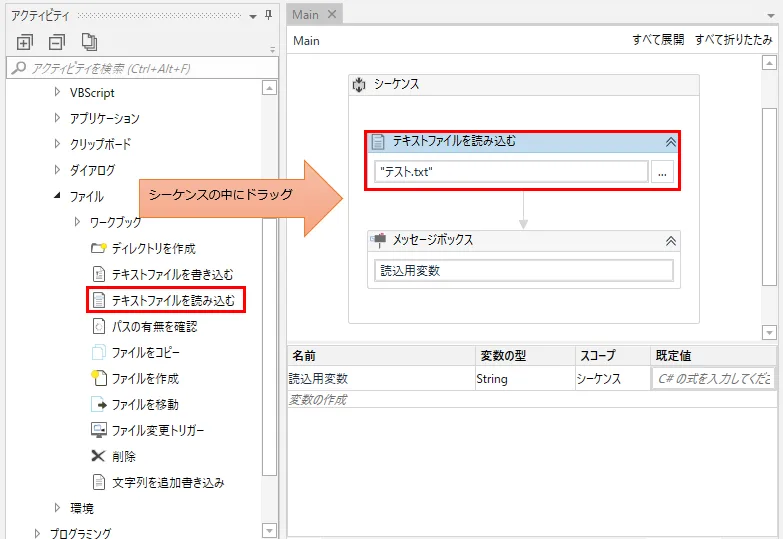
Task: Click the メッセージボックス activity icon
Action: tap(379, 240)
